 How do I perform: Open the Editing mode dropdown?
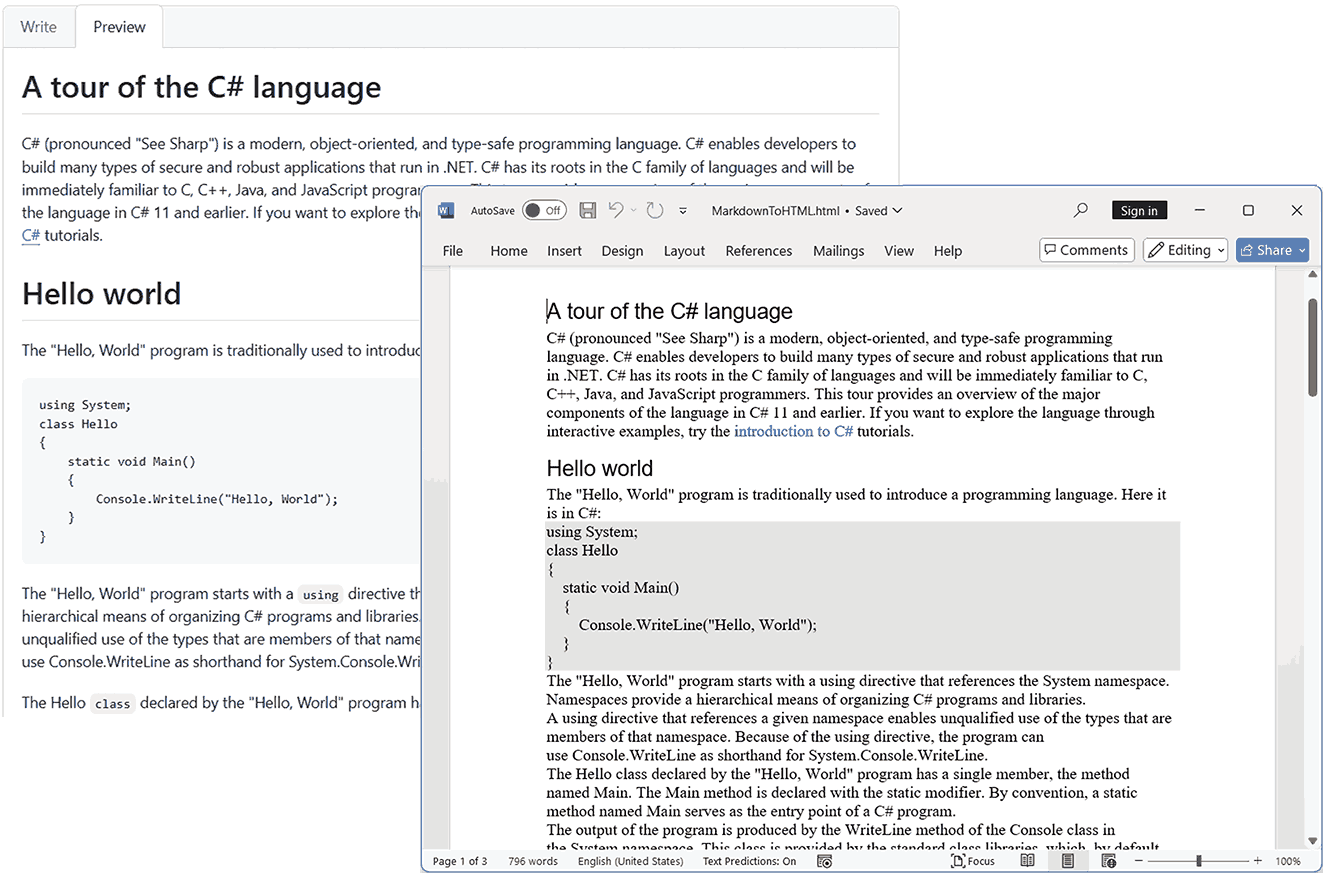click(x=1185, y=249)
